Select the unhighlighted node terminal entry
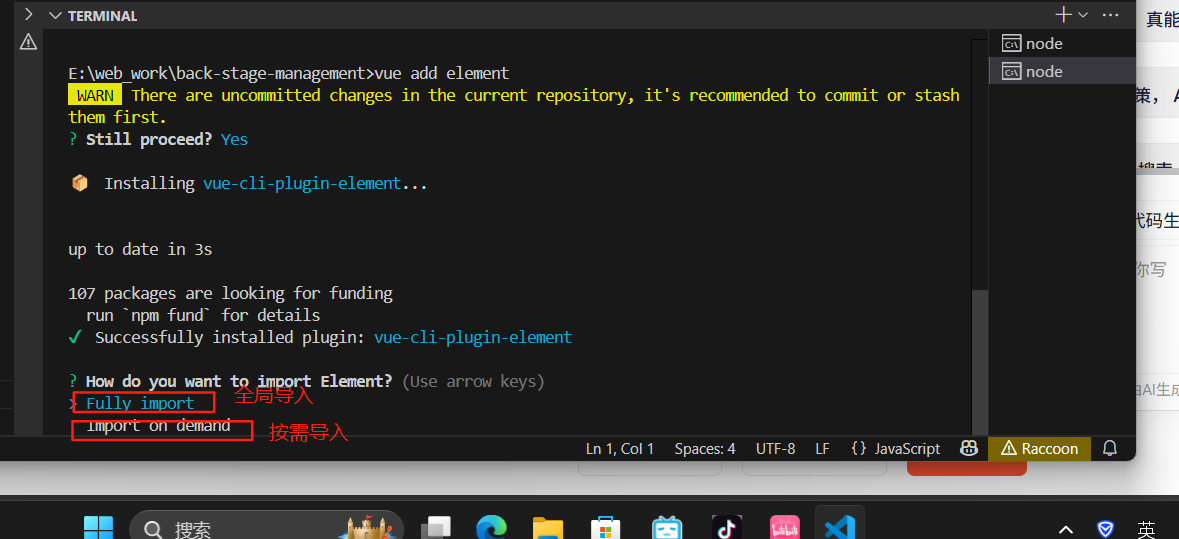The height and width of the screenshot is (539, 1179). click(x=1061, y=44)
